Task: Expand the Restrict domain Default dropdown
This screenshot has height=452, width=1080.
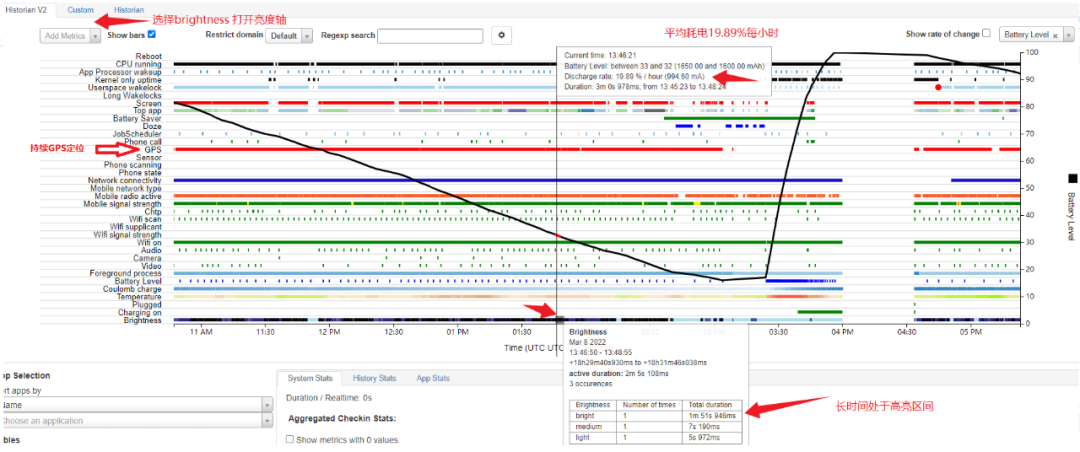Action: point(289,36)
